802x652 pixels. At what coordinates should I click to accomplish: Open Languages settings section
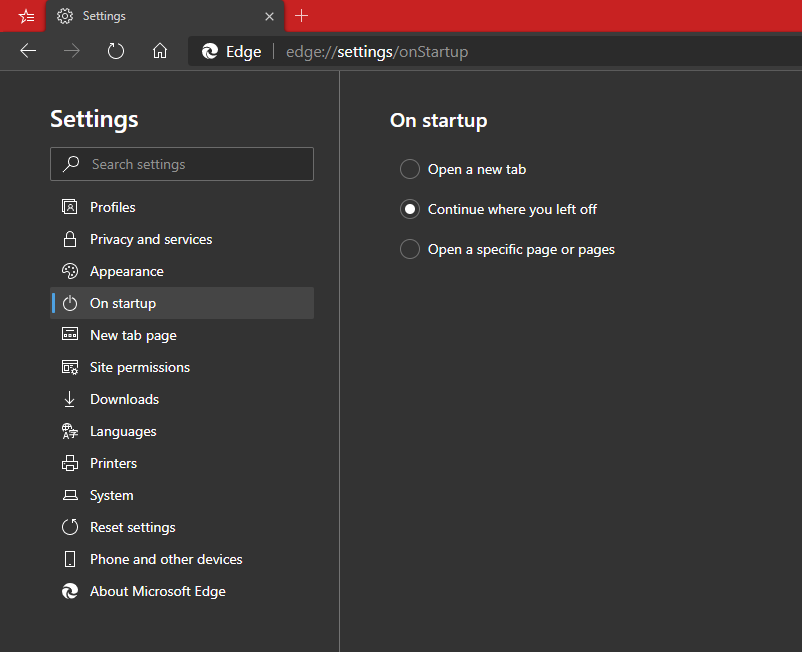pyautogui.click(x=123, y=431)
